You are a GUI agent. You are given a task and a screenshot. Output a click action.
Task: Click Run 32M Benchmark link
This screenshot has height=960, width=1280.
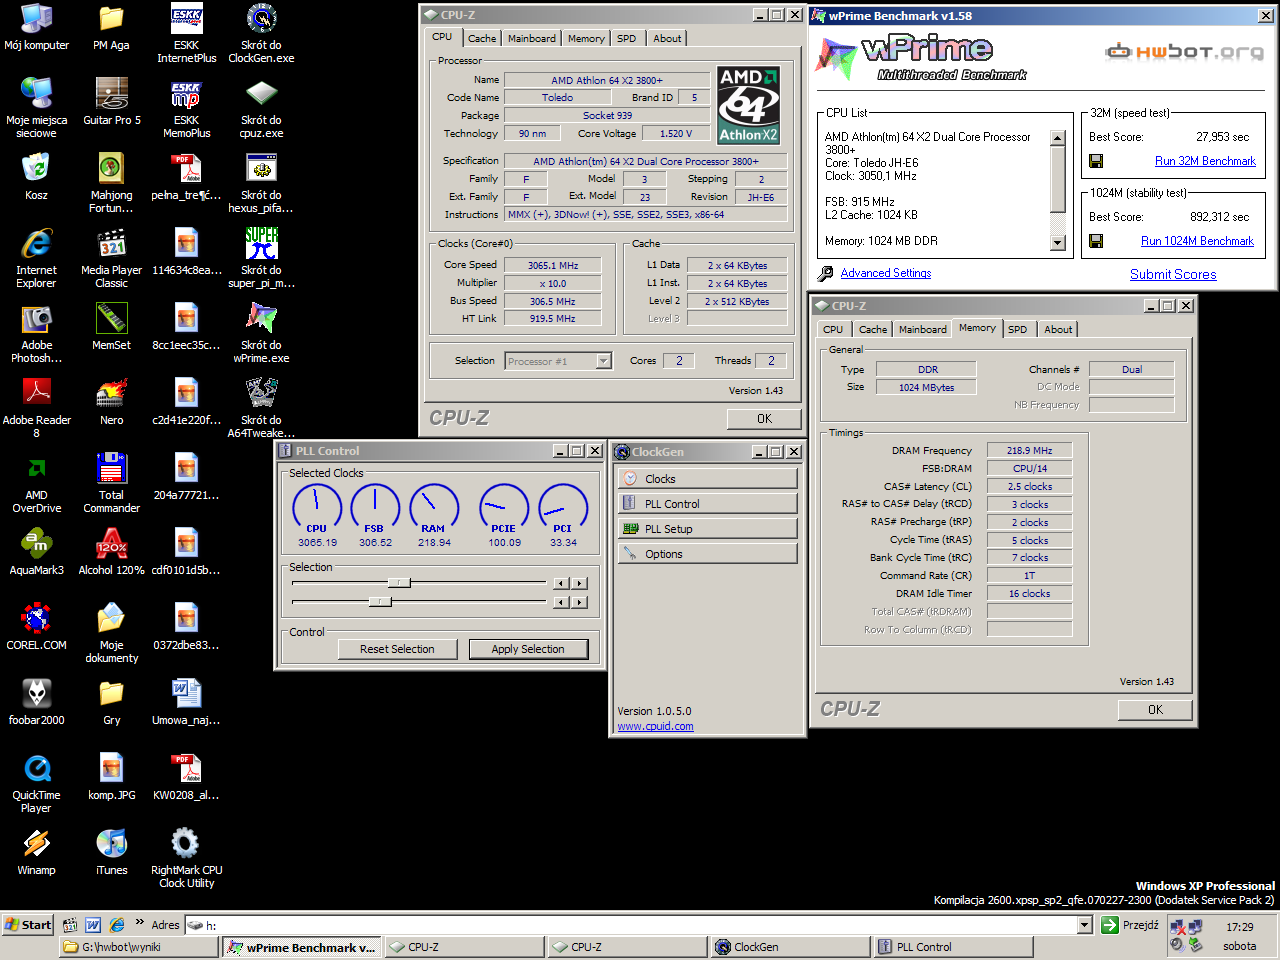tap(1205, 161)
